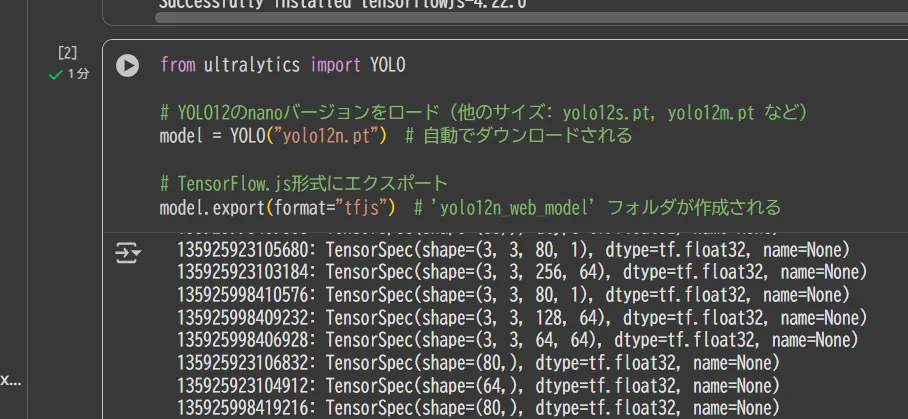Click output line with shape=(3, 3, 256, 64)
Image resolution: width=908 pixels, height=419 pixels.
pyautogui.click(x=520, y=271)
